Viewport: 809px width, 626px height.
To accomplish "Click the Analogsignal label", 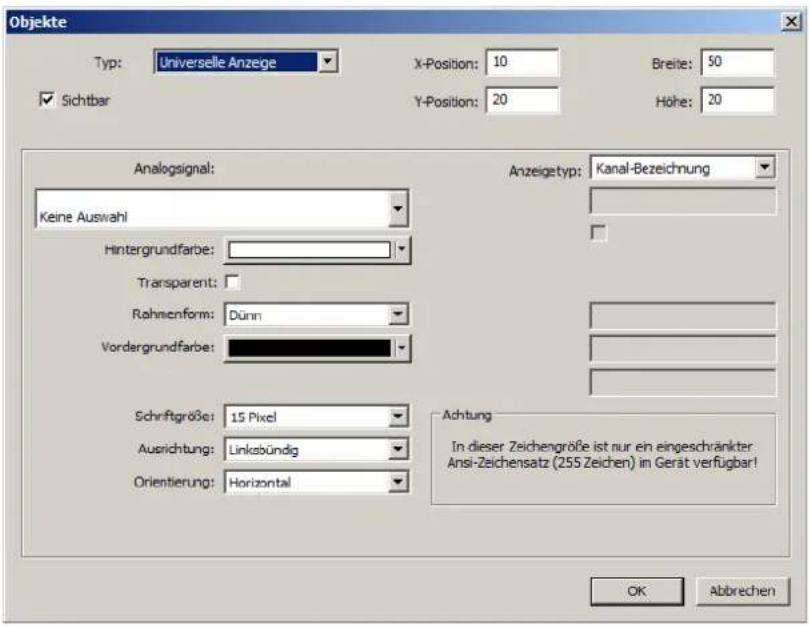I will (174, 169).
